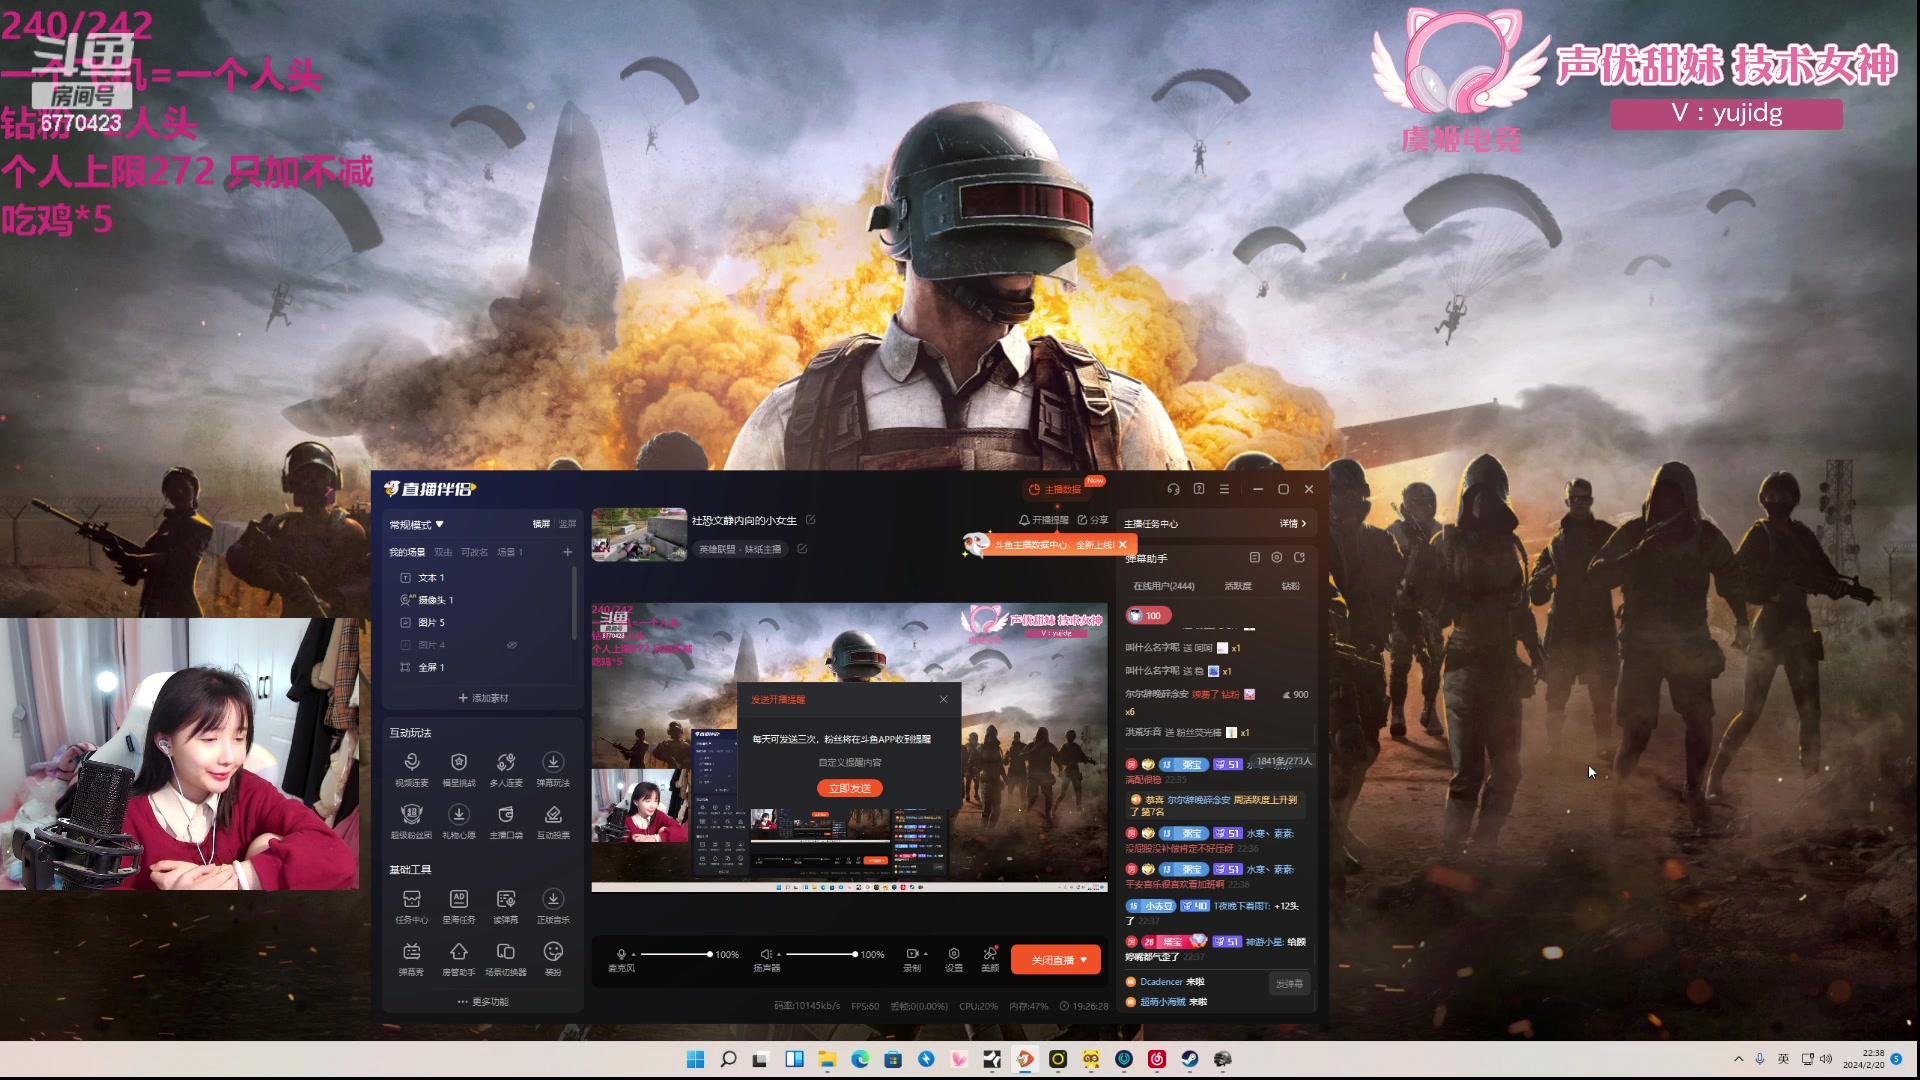
Task: Open the 互动投票 interactive voting tool
Action: (553, 816)
